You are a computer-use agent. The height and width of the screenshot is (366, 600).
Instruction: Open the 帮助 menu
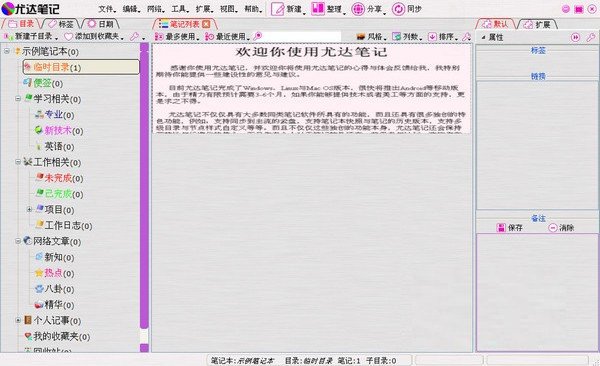(252, 9)
